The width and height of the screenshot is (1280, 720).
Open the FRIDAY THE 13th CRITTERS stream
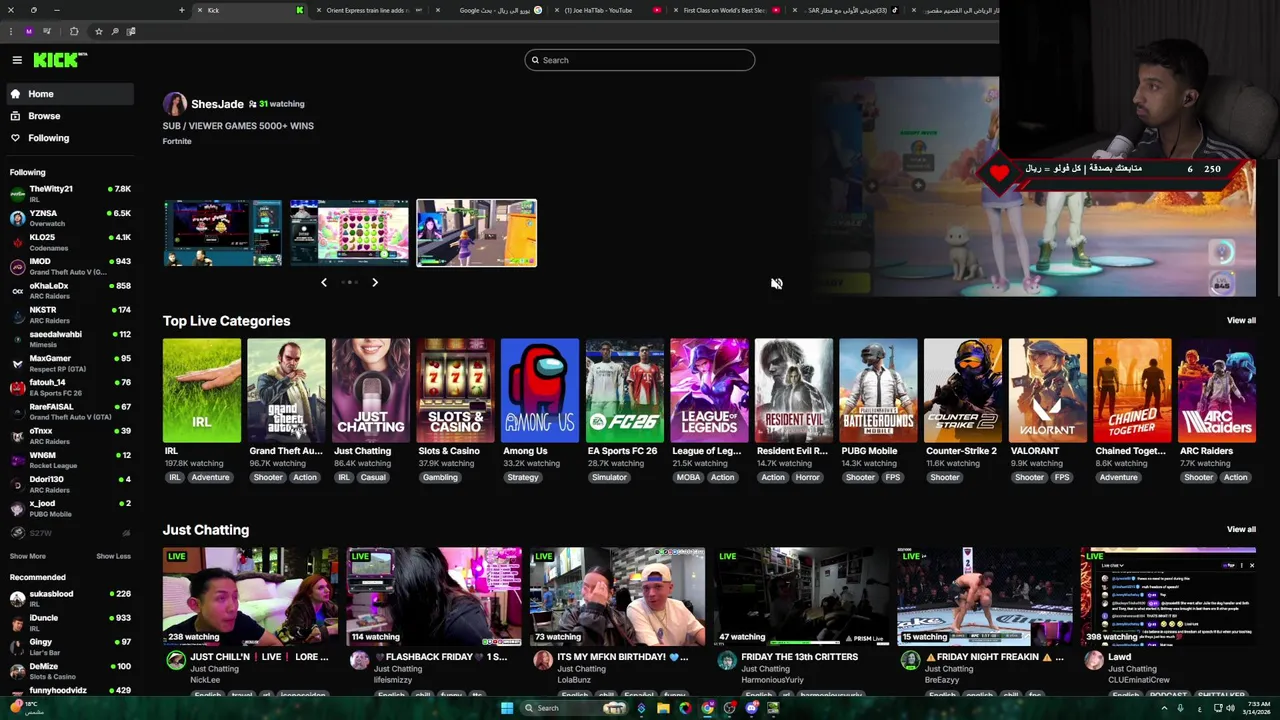click(x=801, y=597)
